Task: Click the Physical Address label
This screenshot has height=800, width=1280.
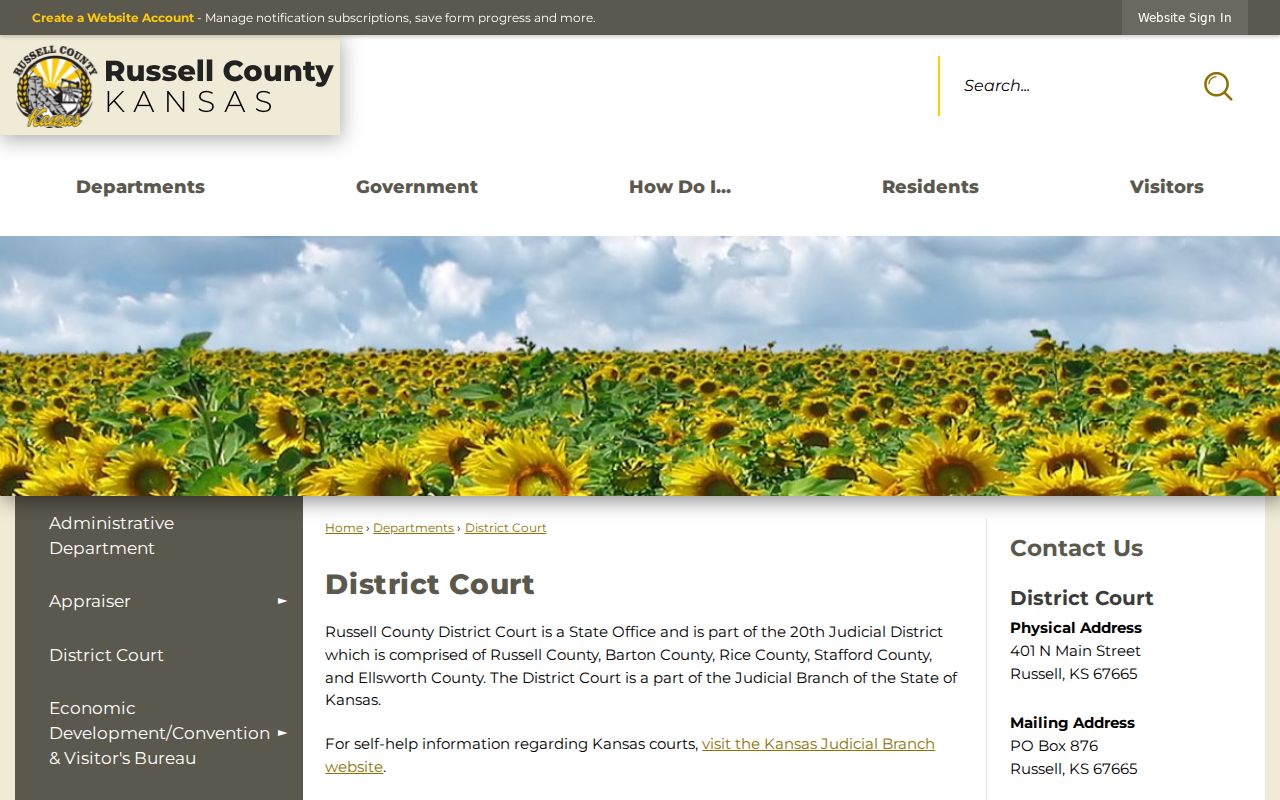Action: coord(1076,628)
